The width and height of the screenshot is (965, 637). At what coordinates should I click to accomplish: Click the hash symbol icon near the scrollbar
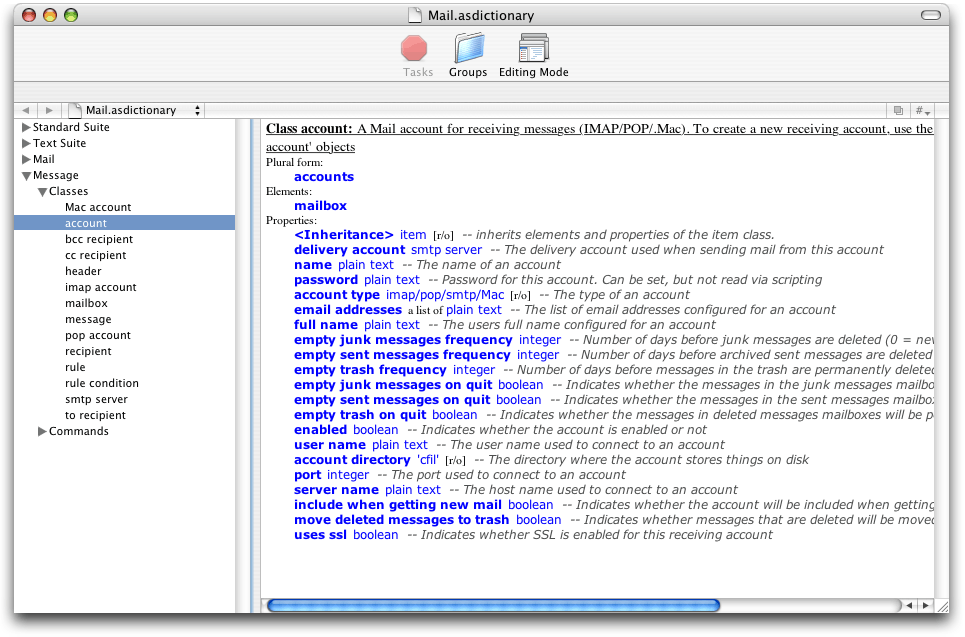919,110
